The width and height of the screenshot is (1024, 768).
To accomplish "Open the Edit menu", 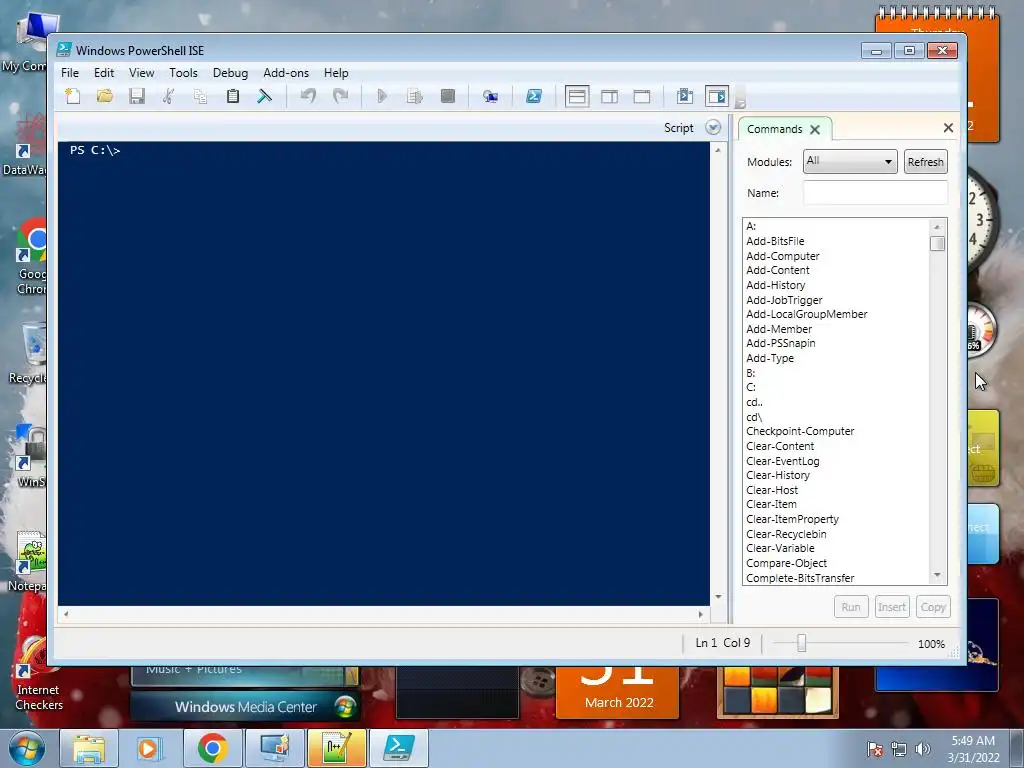I will (x=104, y=72).
